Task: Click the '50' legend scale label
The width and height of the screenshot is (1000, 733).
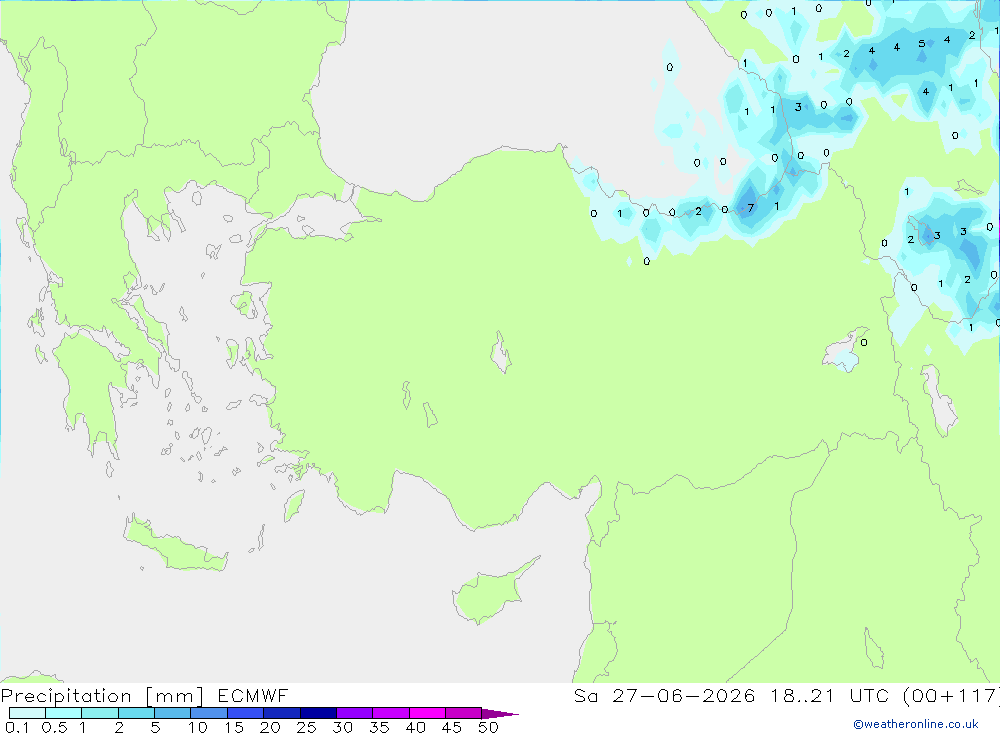Action: [x=488, y=727]
